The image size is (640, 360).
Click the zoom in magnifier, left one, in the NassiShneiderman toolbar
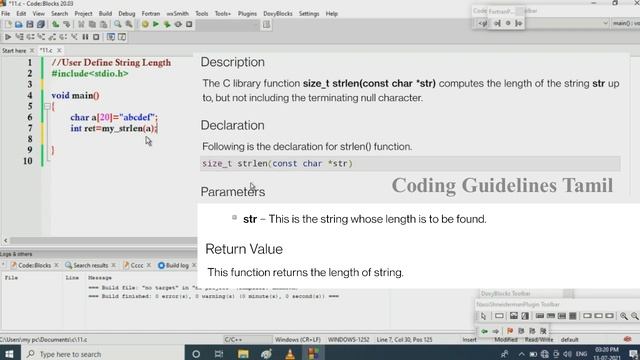click(624, 316)
